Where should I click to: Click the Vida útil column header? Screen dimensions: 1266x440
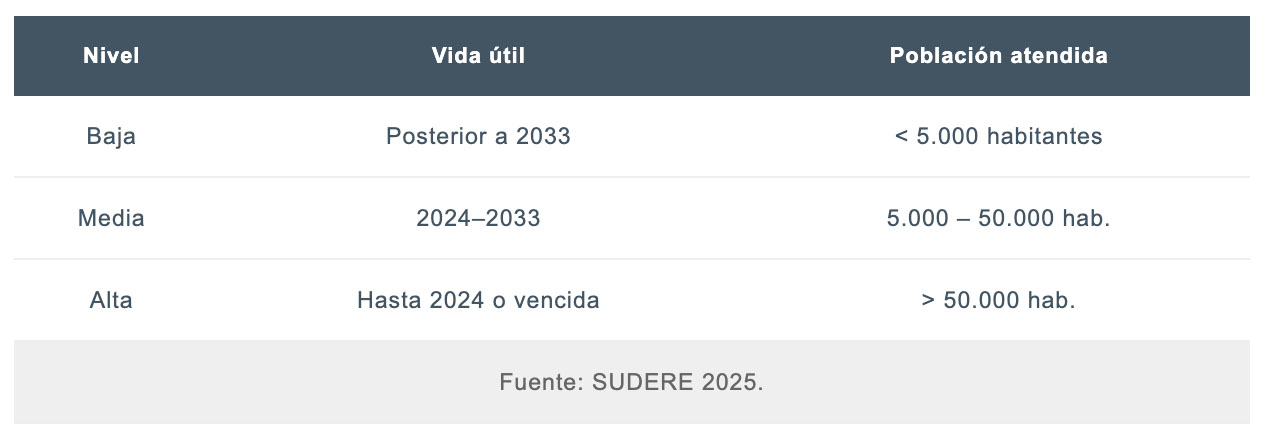click(x=478, y=56)
